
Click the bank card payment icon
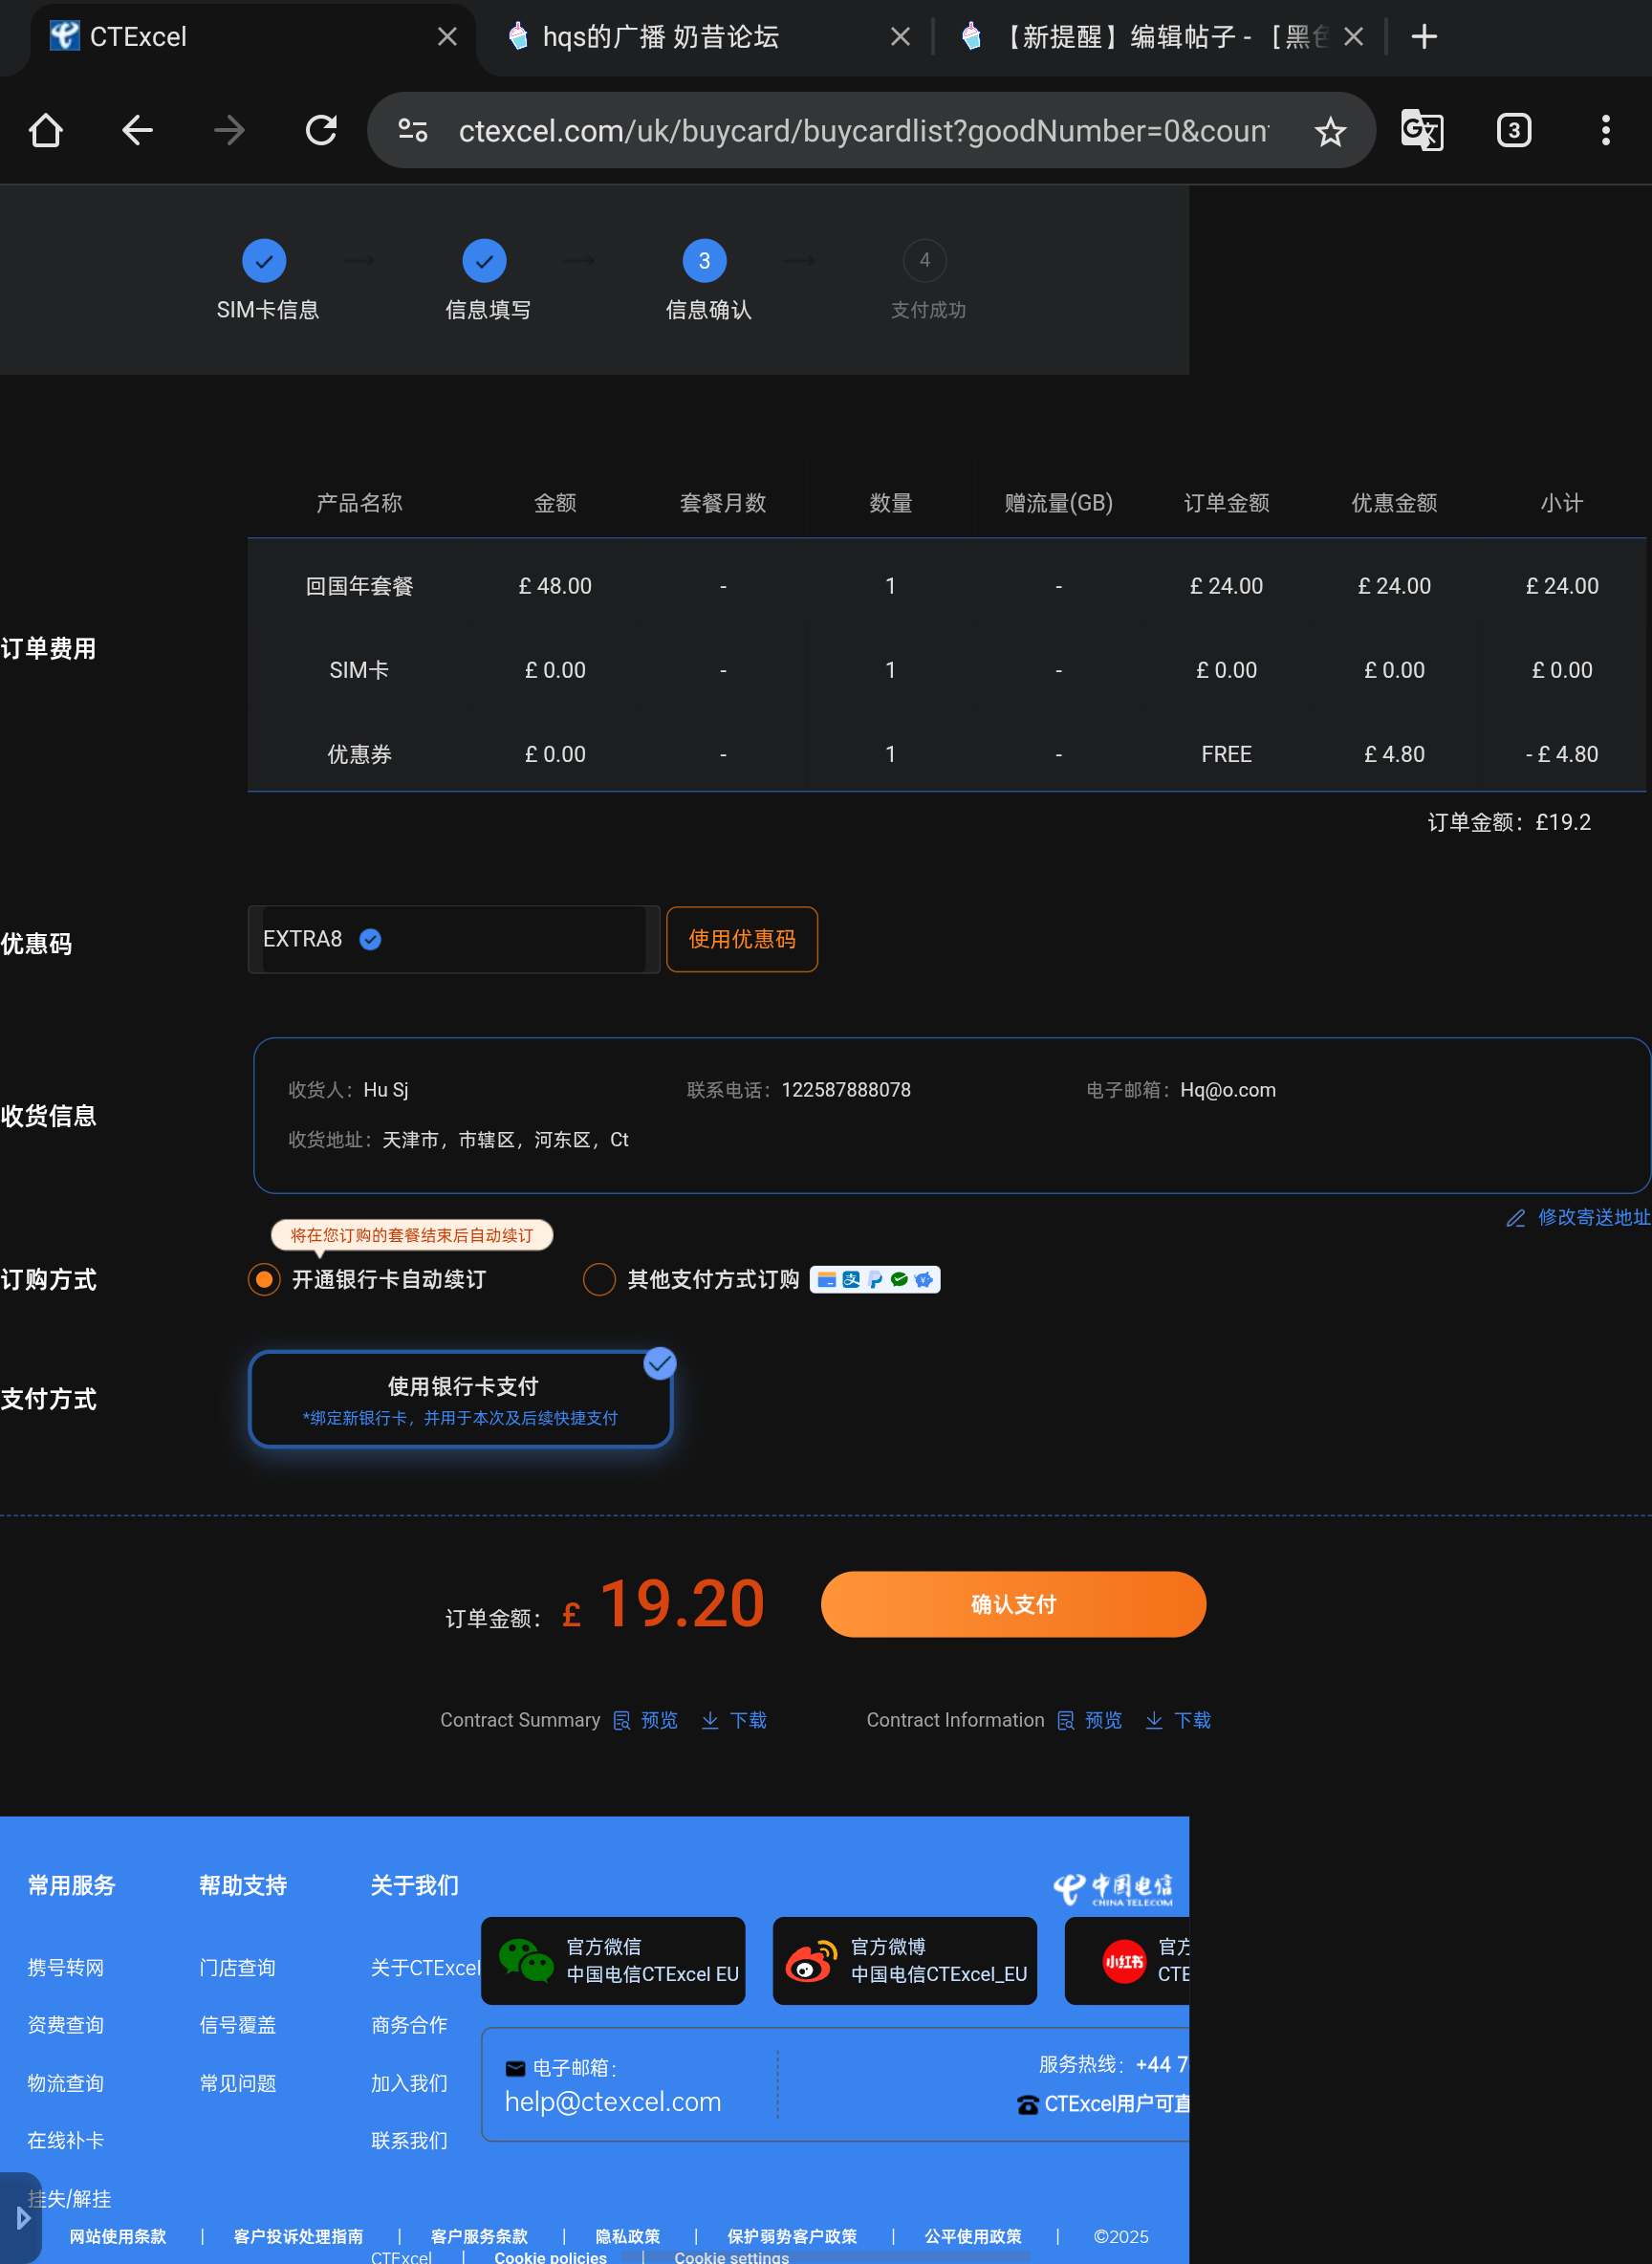coord(827,1280)
